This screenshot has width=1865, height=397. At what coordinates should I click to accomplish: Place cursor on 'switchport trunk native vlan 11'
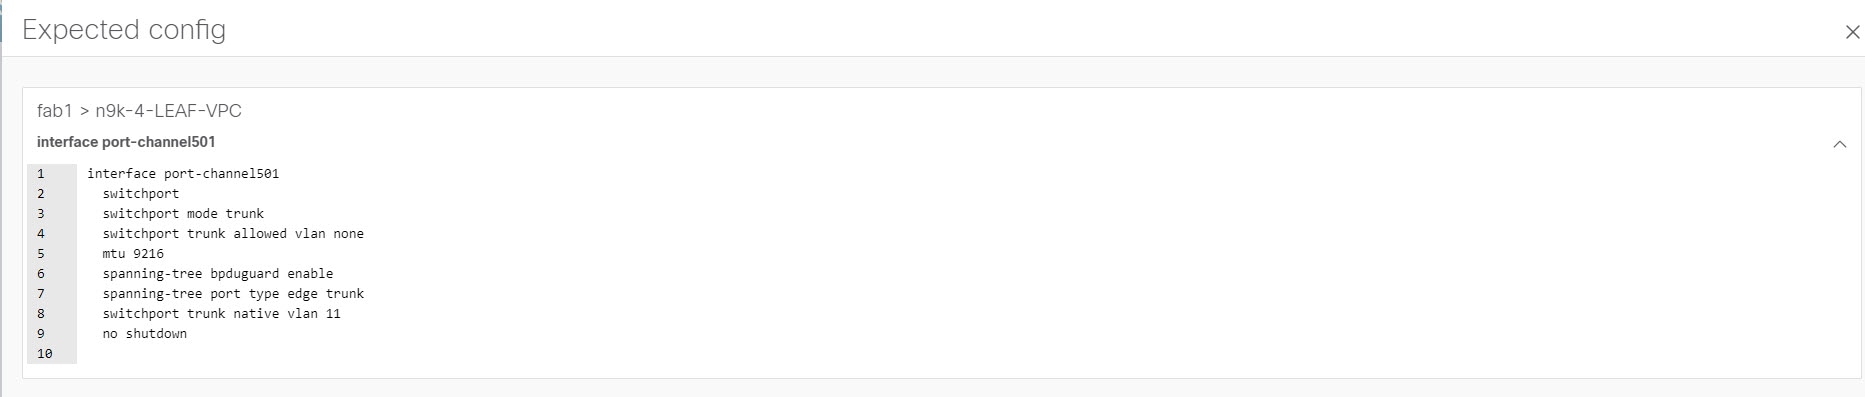coord(221,314)
